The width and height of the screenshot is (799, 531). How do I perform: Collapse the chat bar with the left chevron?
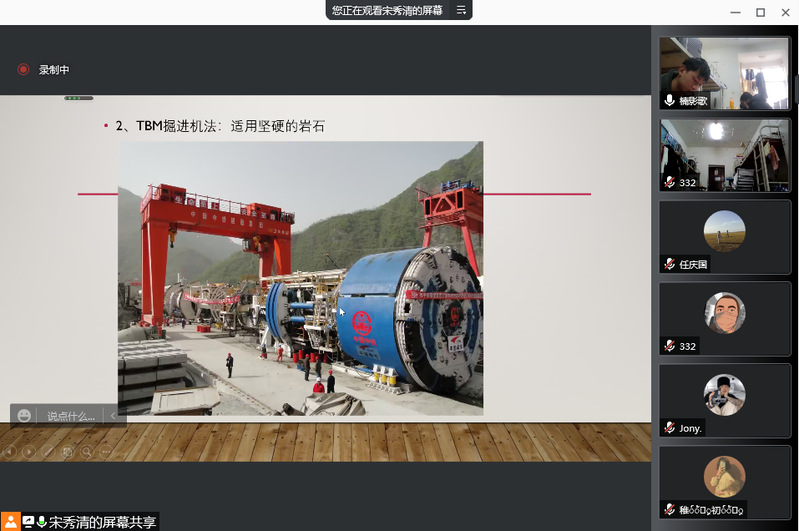[x=114, y=415]
